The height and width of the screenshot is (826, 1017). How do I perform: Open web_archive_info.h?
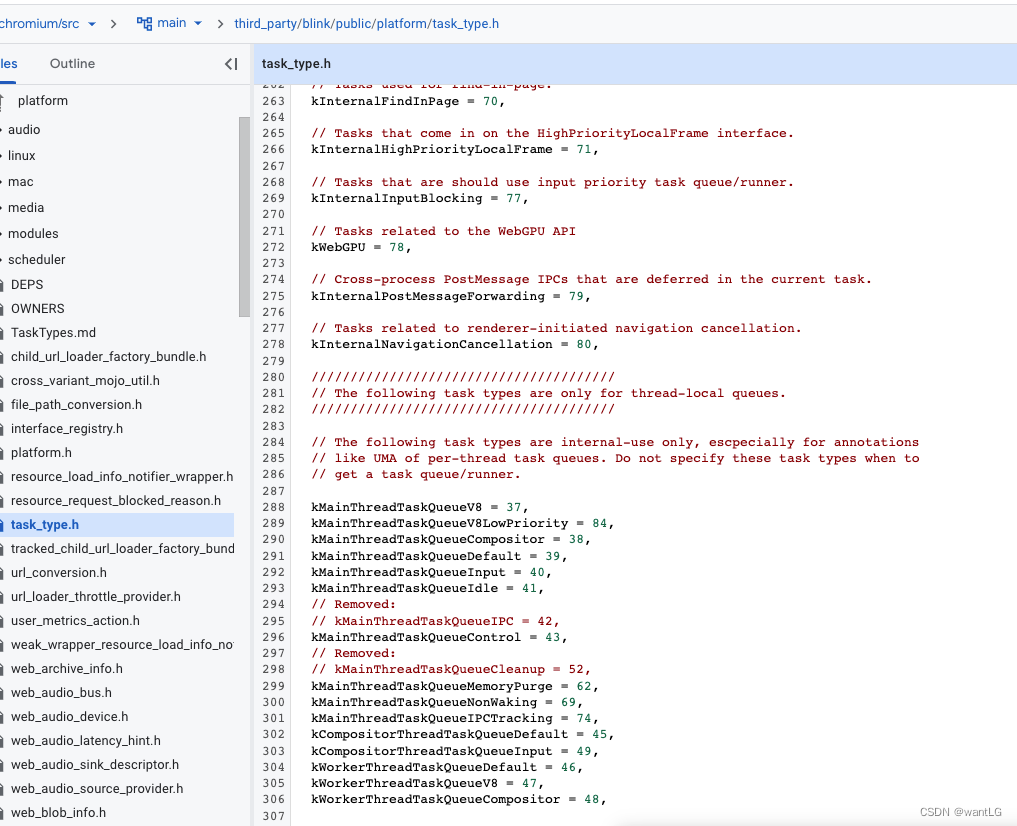coord(67,668)
